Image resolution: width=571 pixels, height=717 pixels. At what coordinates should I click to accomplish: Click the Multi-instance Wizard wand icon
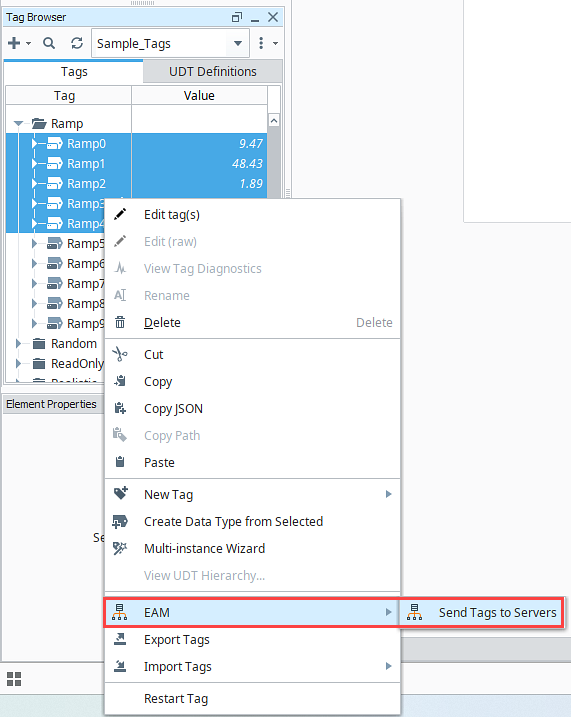click(x=120, y=548)
